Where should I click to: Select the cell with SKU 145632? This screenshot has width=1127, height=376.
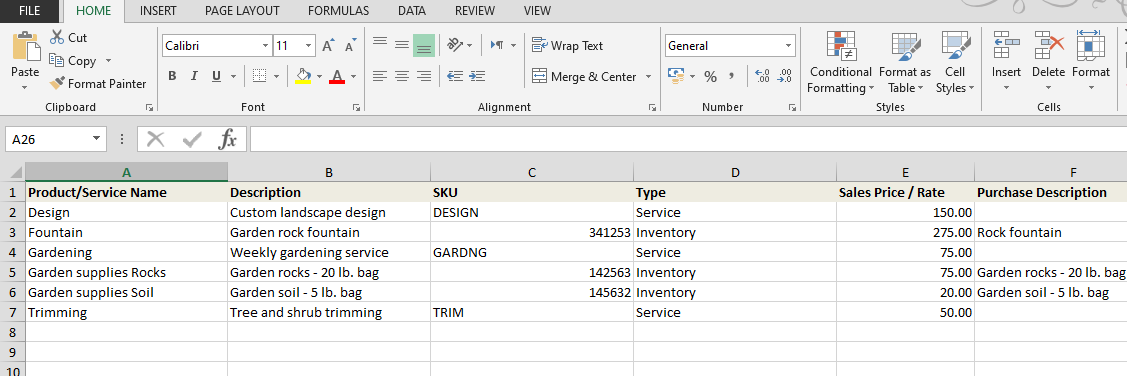point(532,293)
